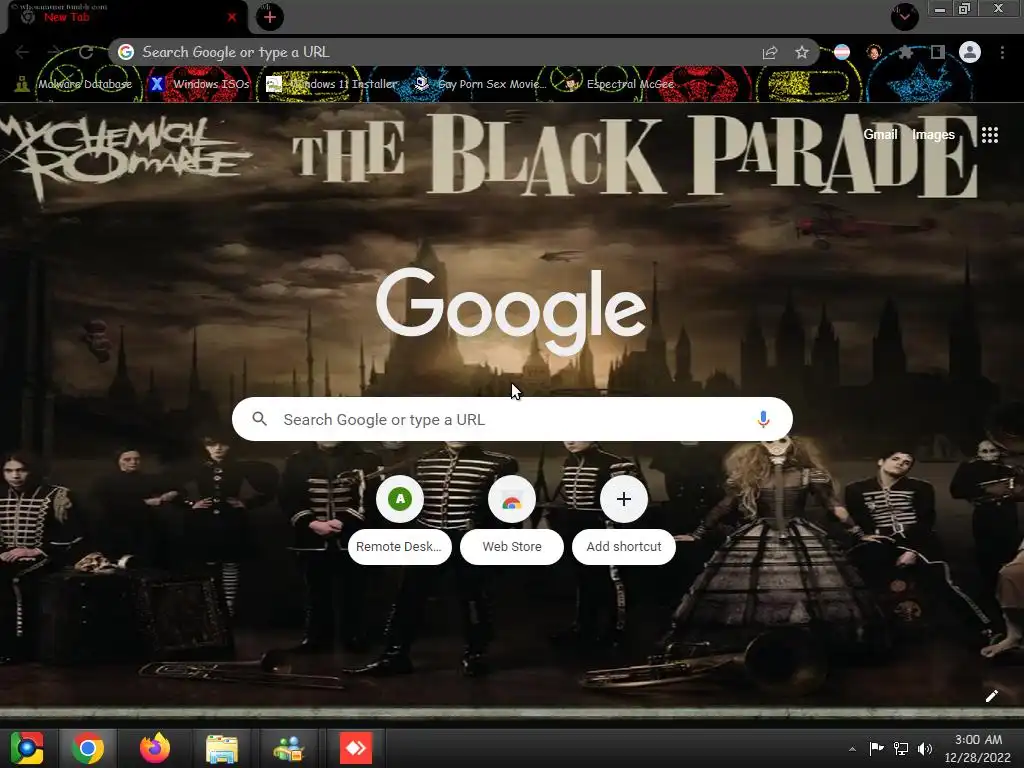Close the New Tab tab
Viewport: 1024px width, 768px height.
pyautogui.click(x=232, y=18)
